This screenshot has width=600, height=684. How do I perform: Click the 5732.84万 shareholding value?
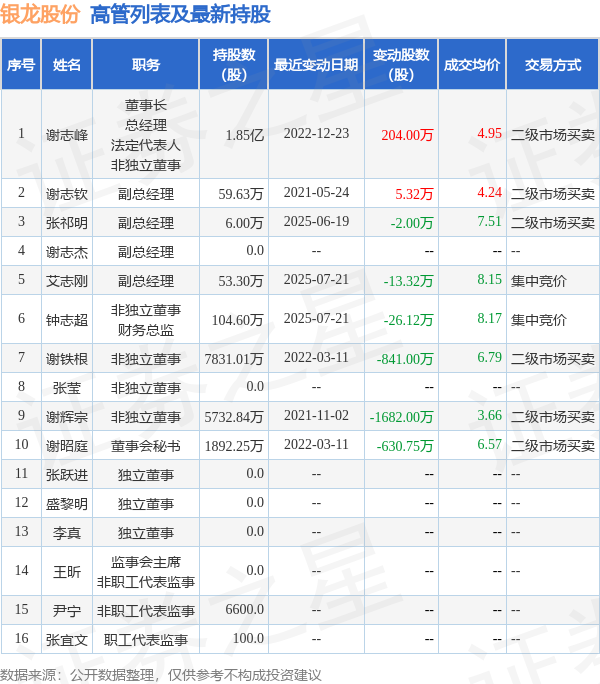point(234,417)
